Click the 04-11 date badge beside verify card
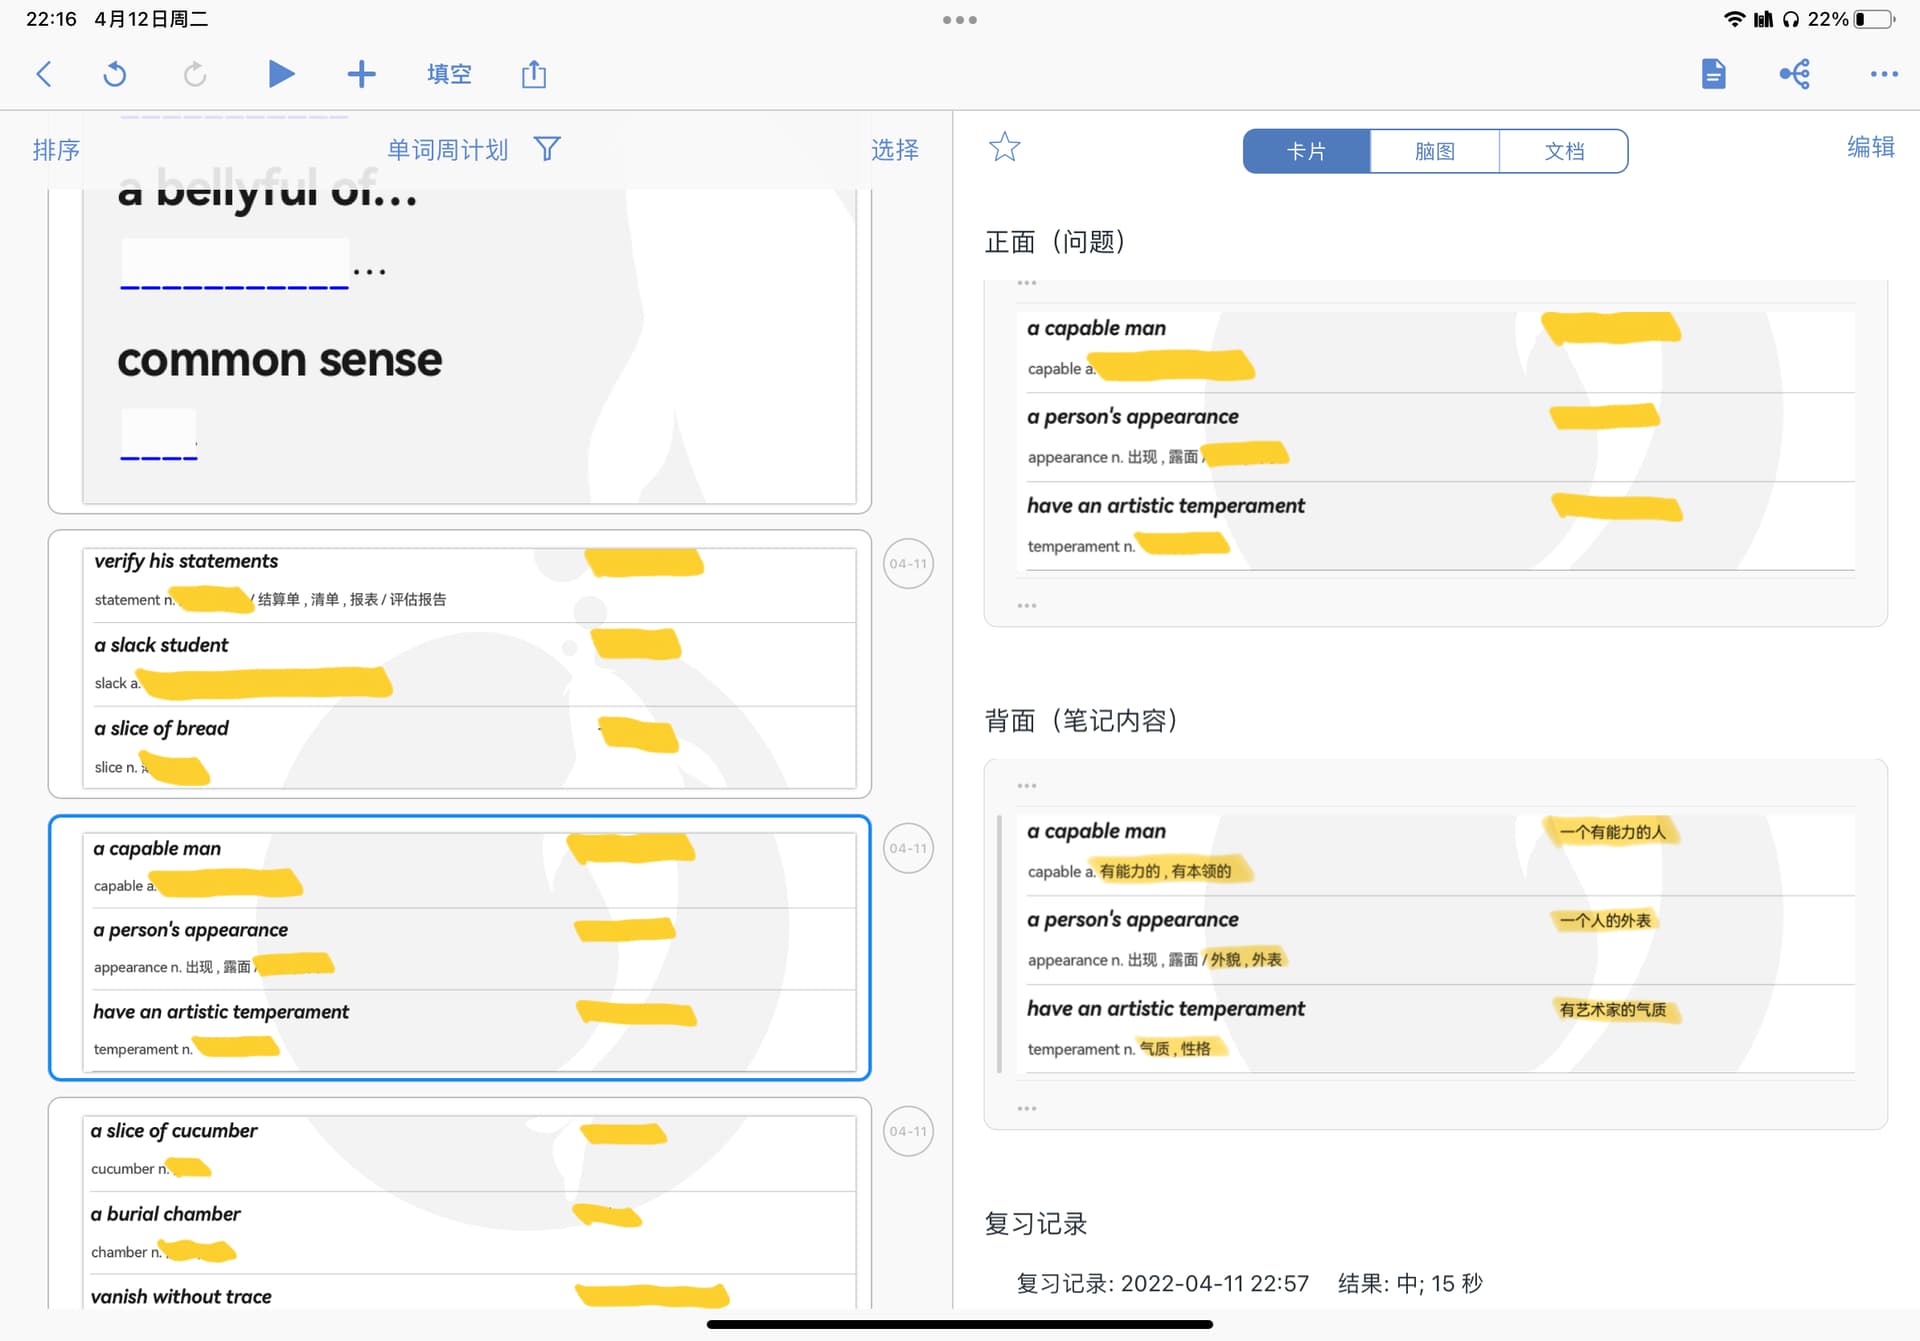This screenshot has height=1341, width=1920. click(x=908, y=564)
